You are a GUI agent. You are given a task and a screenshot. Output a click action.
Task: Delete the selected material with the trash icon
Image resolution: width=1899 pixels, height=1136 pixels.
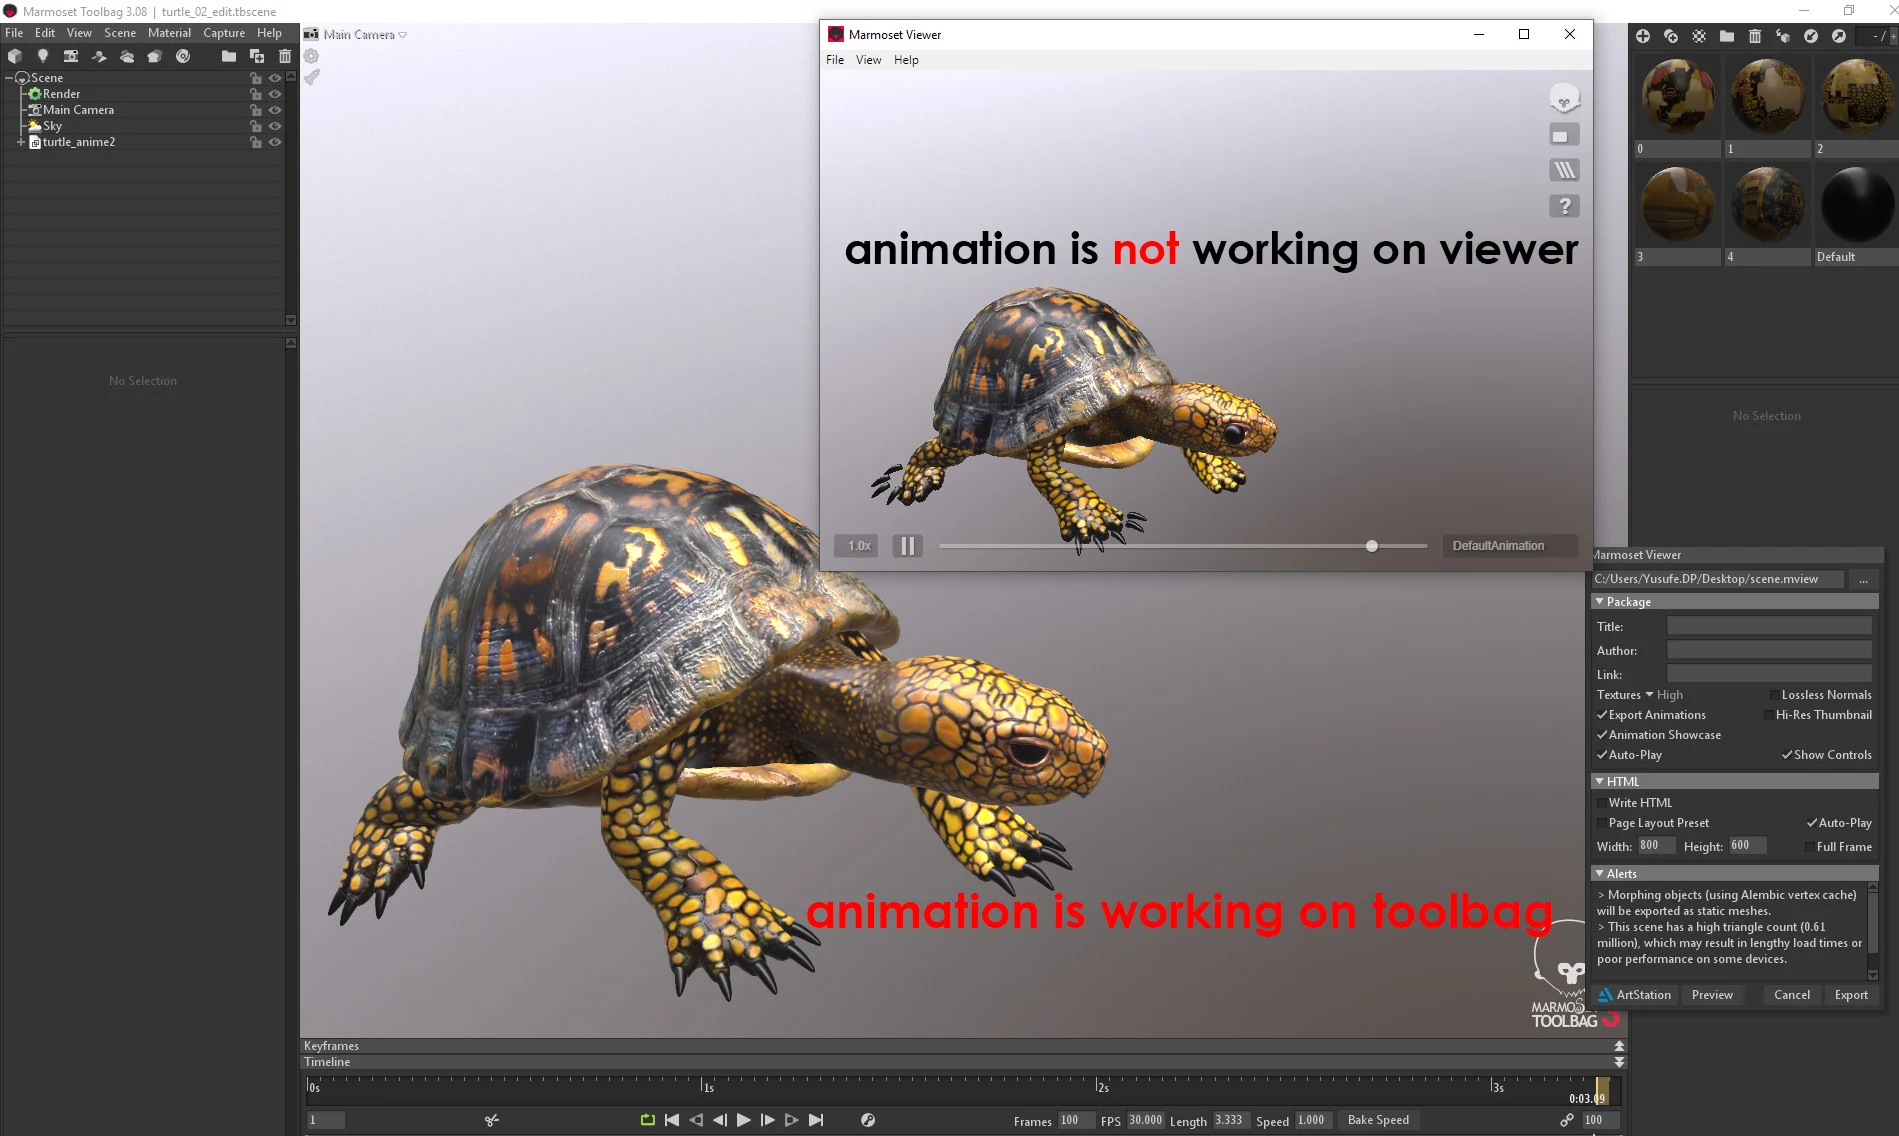[x=1755, y=36]
